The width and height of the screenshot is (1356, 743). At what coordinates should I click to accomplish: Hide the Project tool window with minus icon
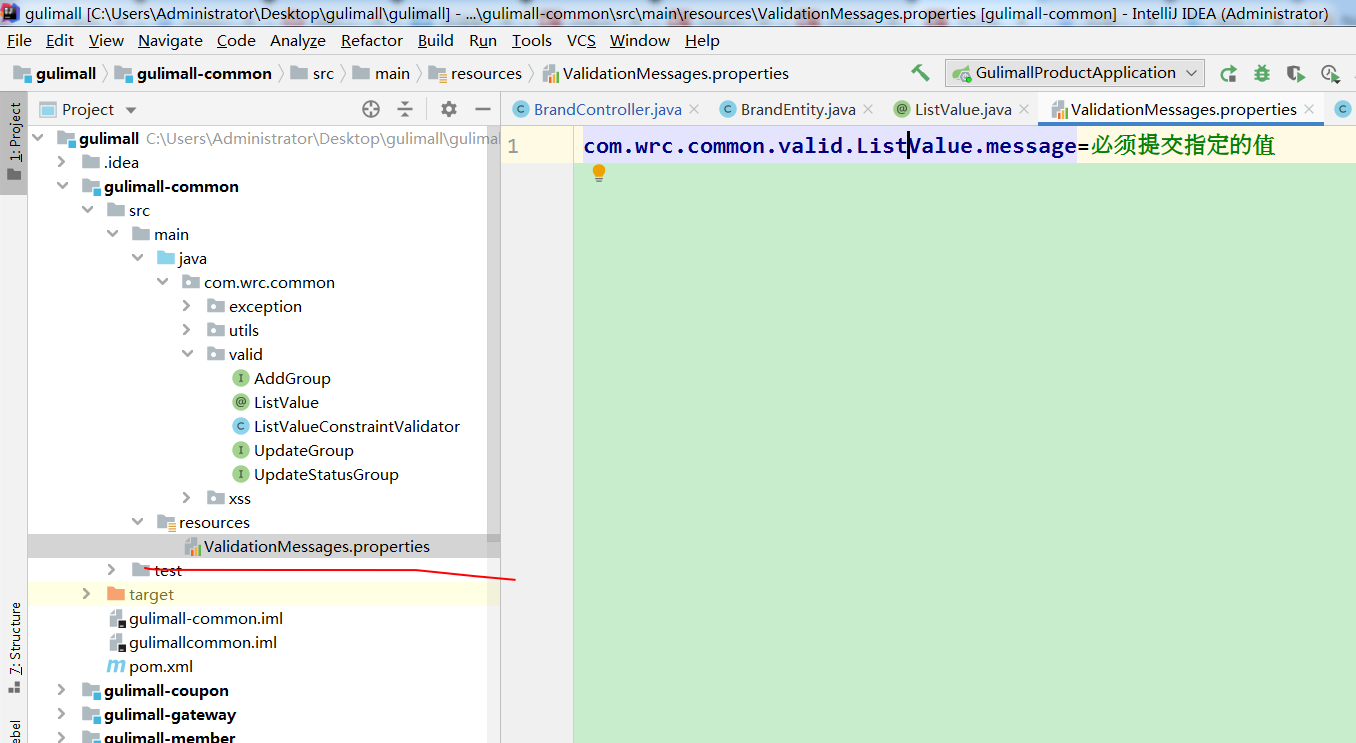pyautogui.click(x=482, y=108)
